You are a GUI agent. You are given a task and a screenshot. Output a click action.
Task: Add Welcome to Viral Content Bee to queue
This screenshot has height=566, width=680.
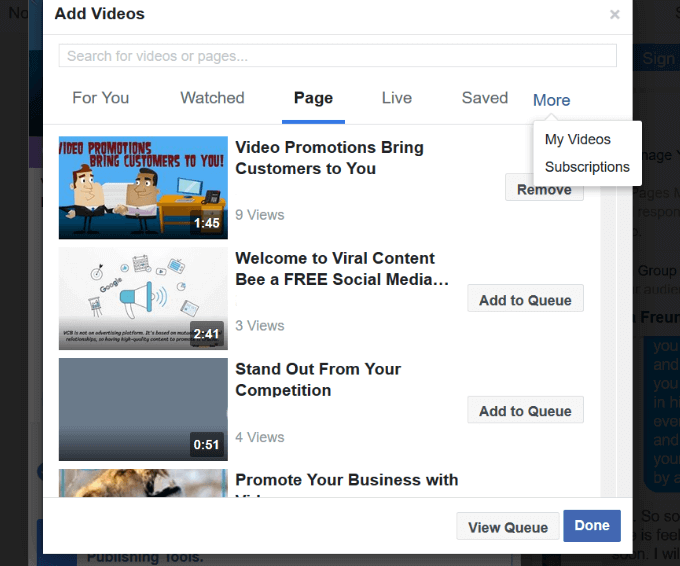pos(525,300)
